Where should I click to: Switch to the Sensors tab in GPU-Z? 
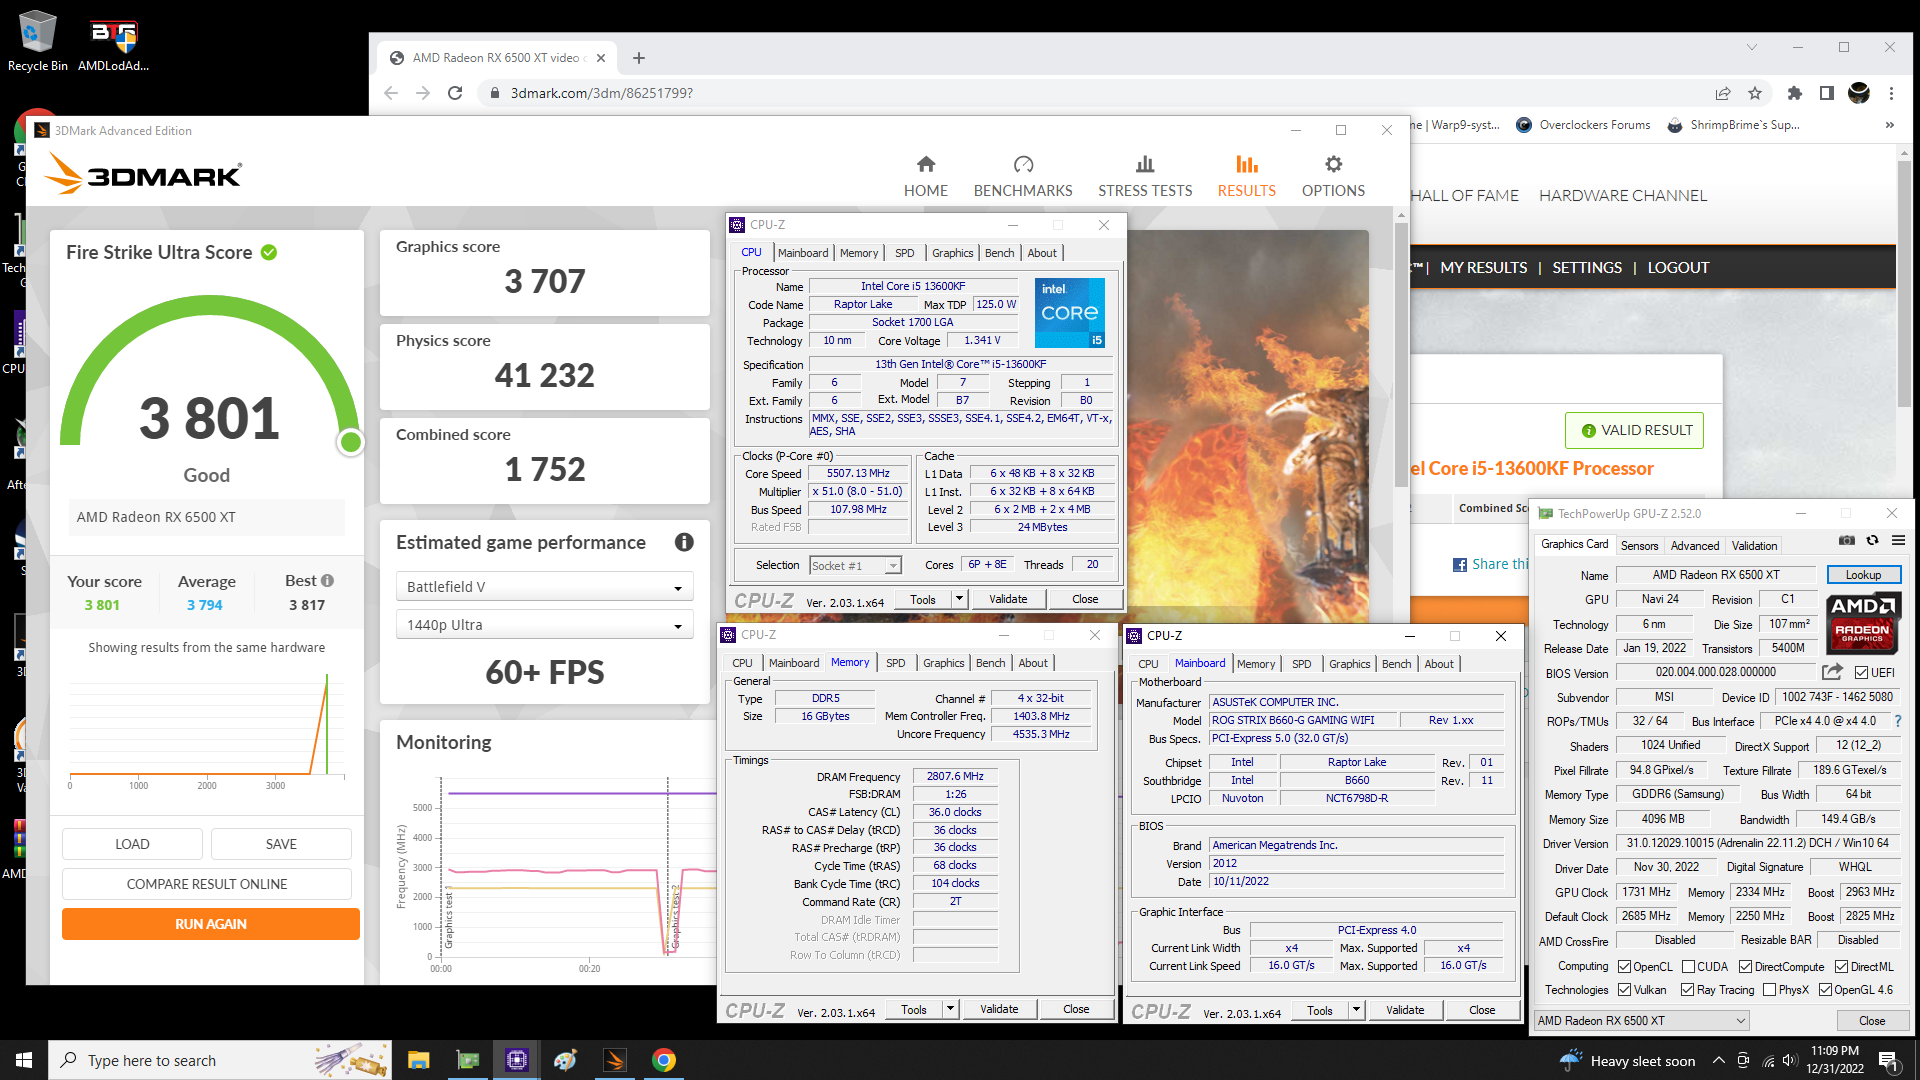coord(1639,545)
